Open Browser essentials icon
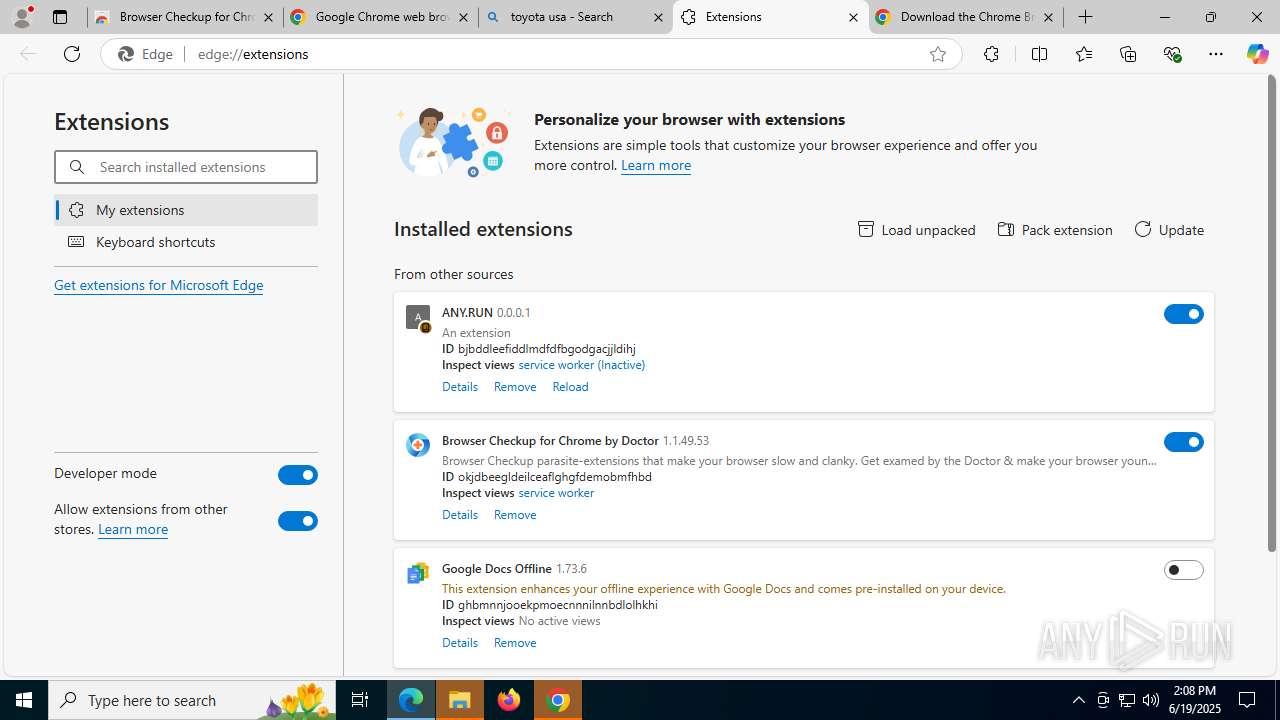Viewport: 1280px width, 720px height. tap(1172, 54)
